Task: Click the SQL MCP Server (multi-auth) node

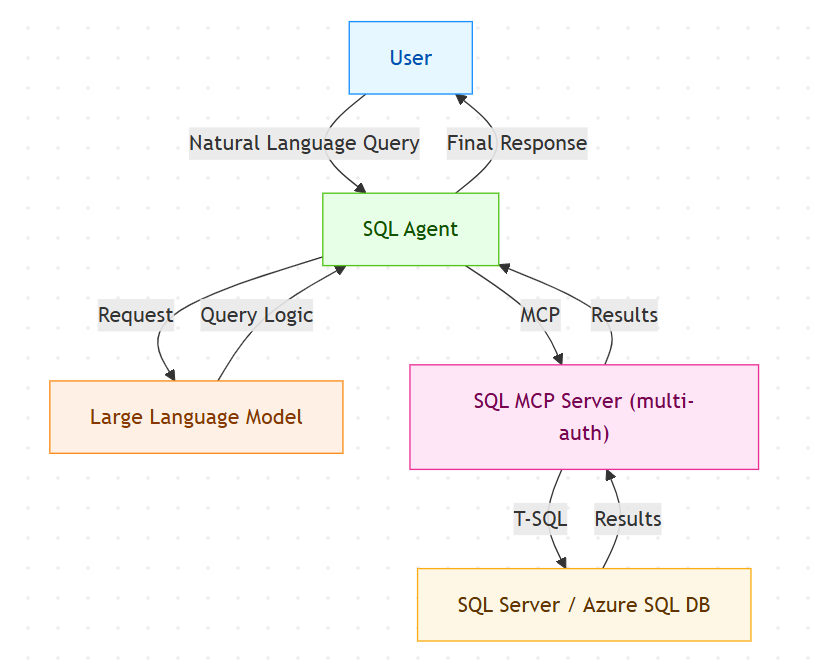Action: pos(584,417)
